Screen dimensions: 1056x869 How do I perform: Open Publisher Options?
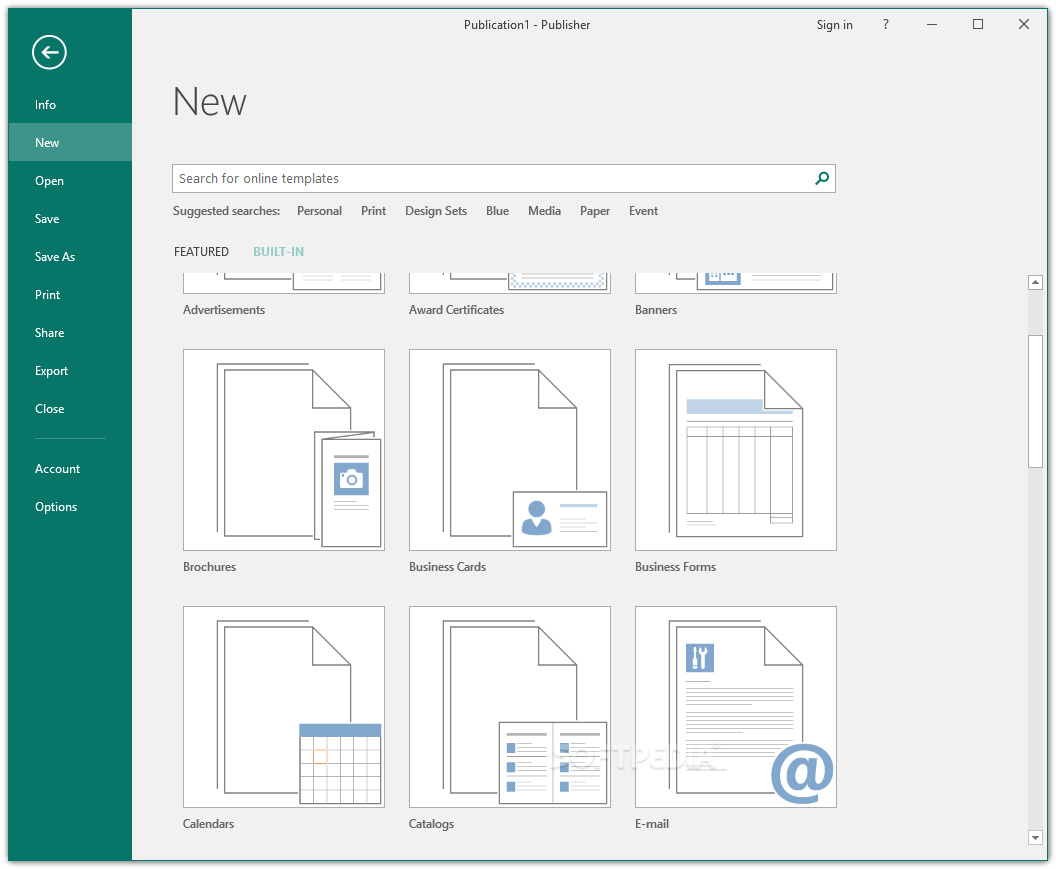[70, 507]
